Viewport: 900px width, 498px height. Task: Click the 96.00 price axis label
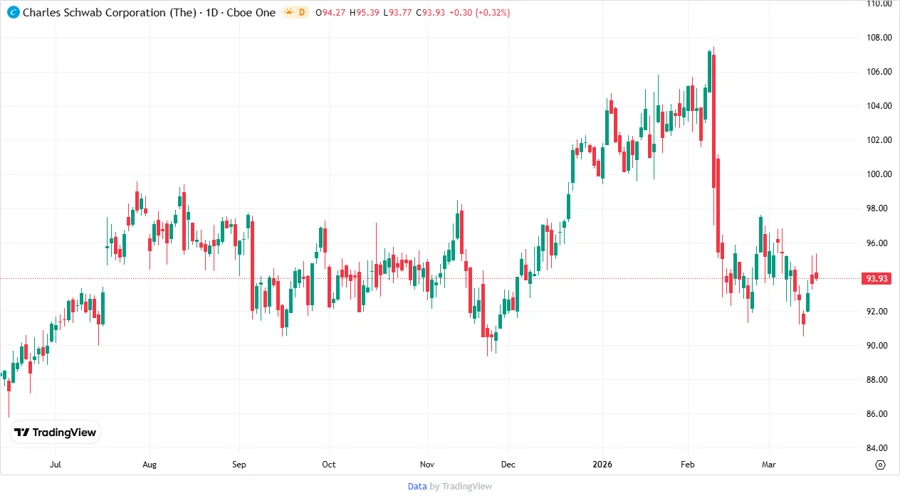pos(879,243)
